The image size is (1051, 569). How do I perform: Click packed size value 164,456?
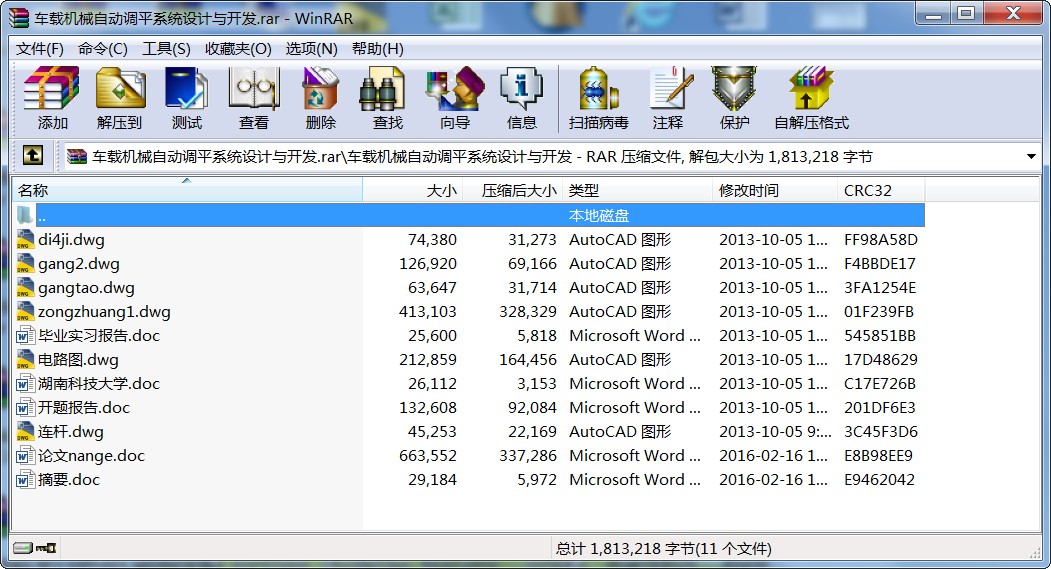click(528, 360)
